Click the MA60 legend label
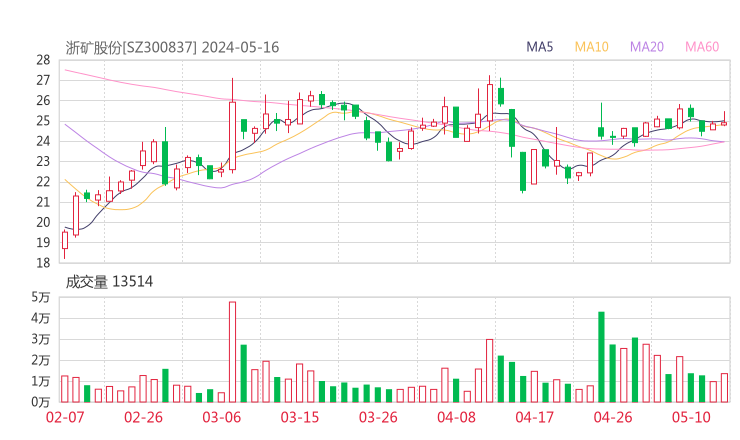Screen dimensions: 740x440 click(702, 47)
